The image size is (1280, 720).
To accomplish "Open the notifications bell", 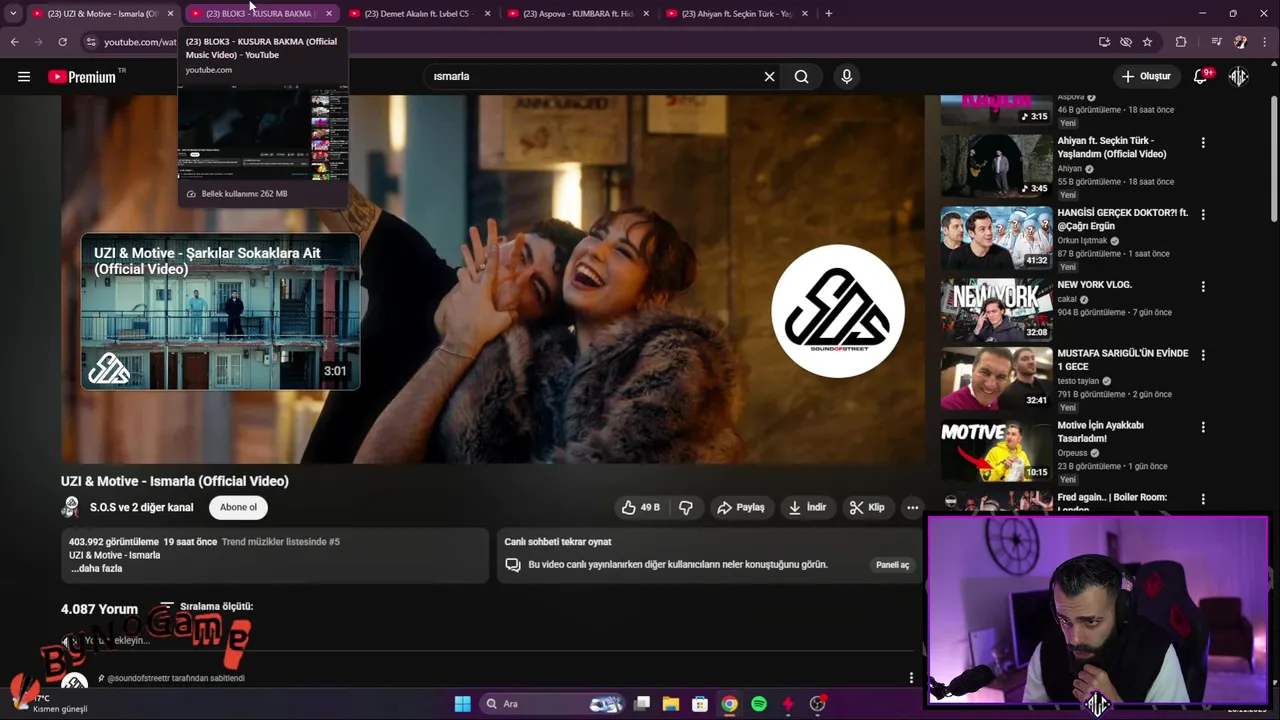I will (x=1201, y=76).
